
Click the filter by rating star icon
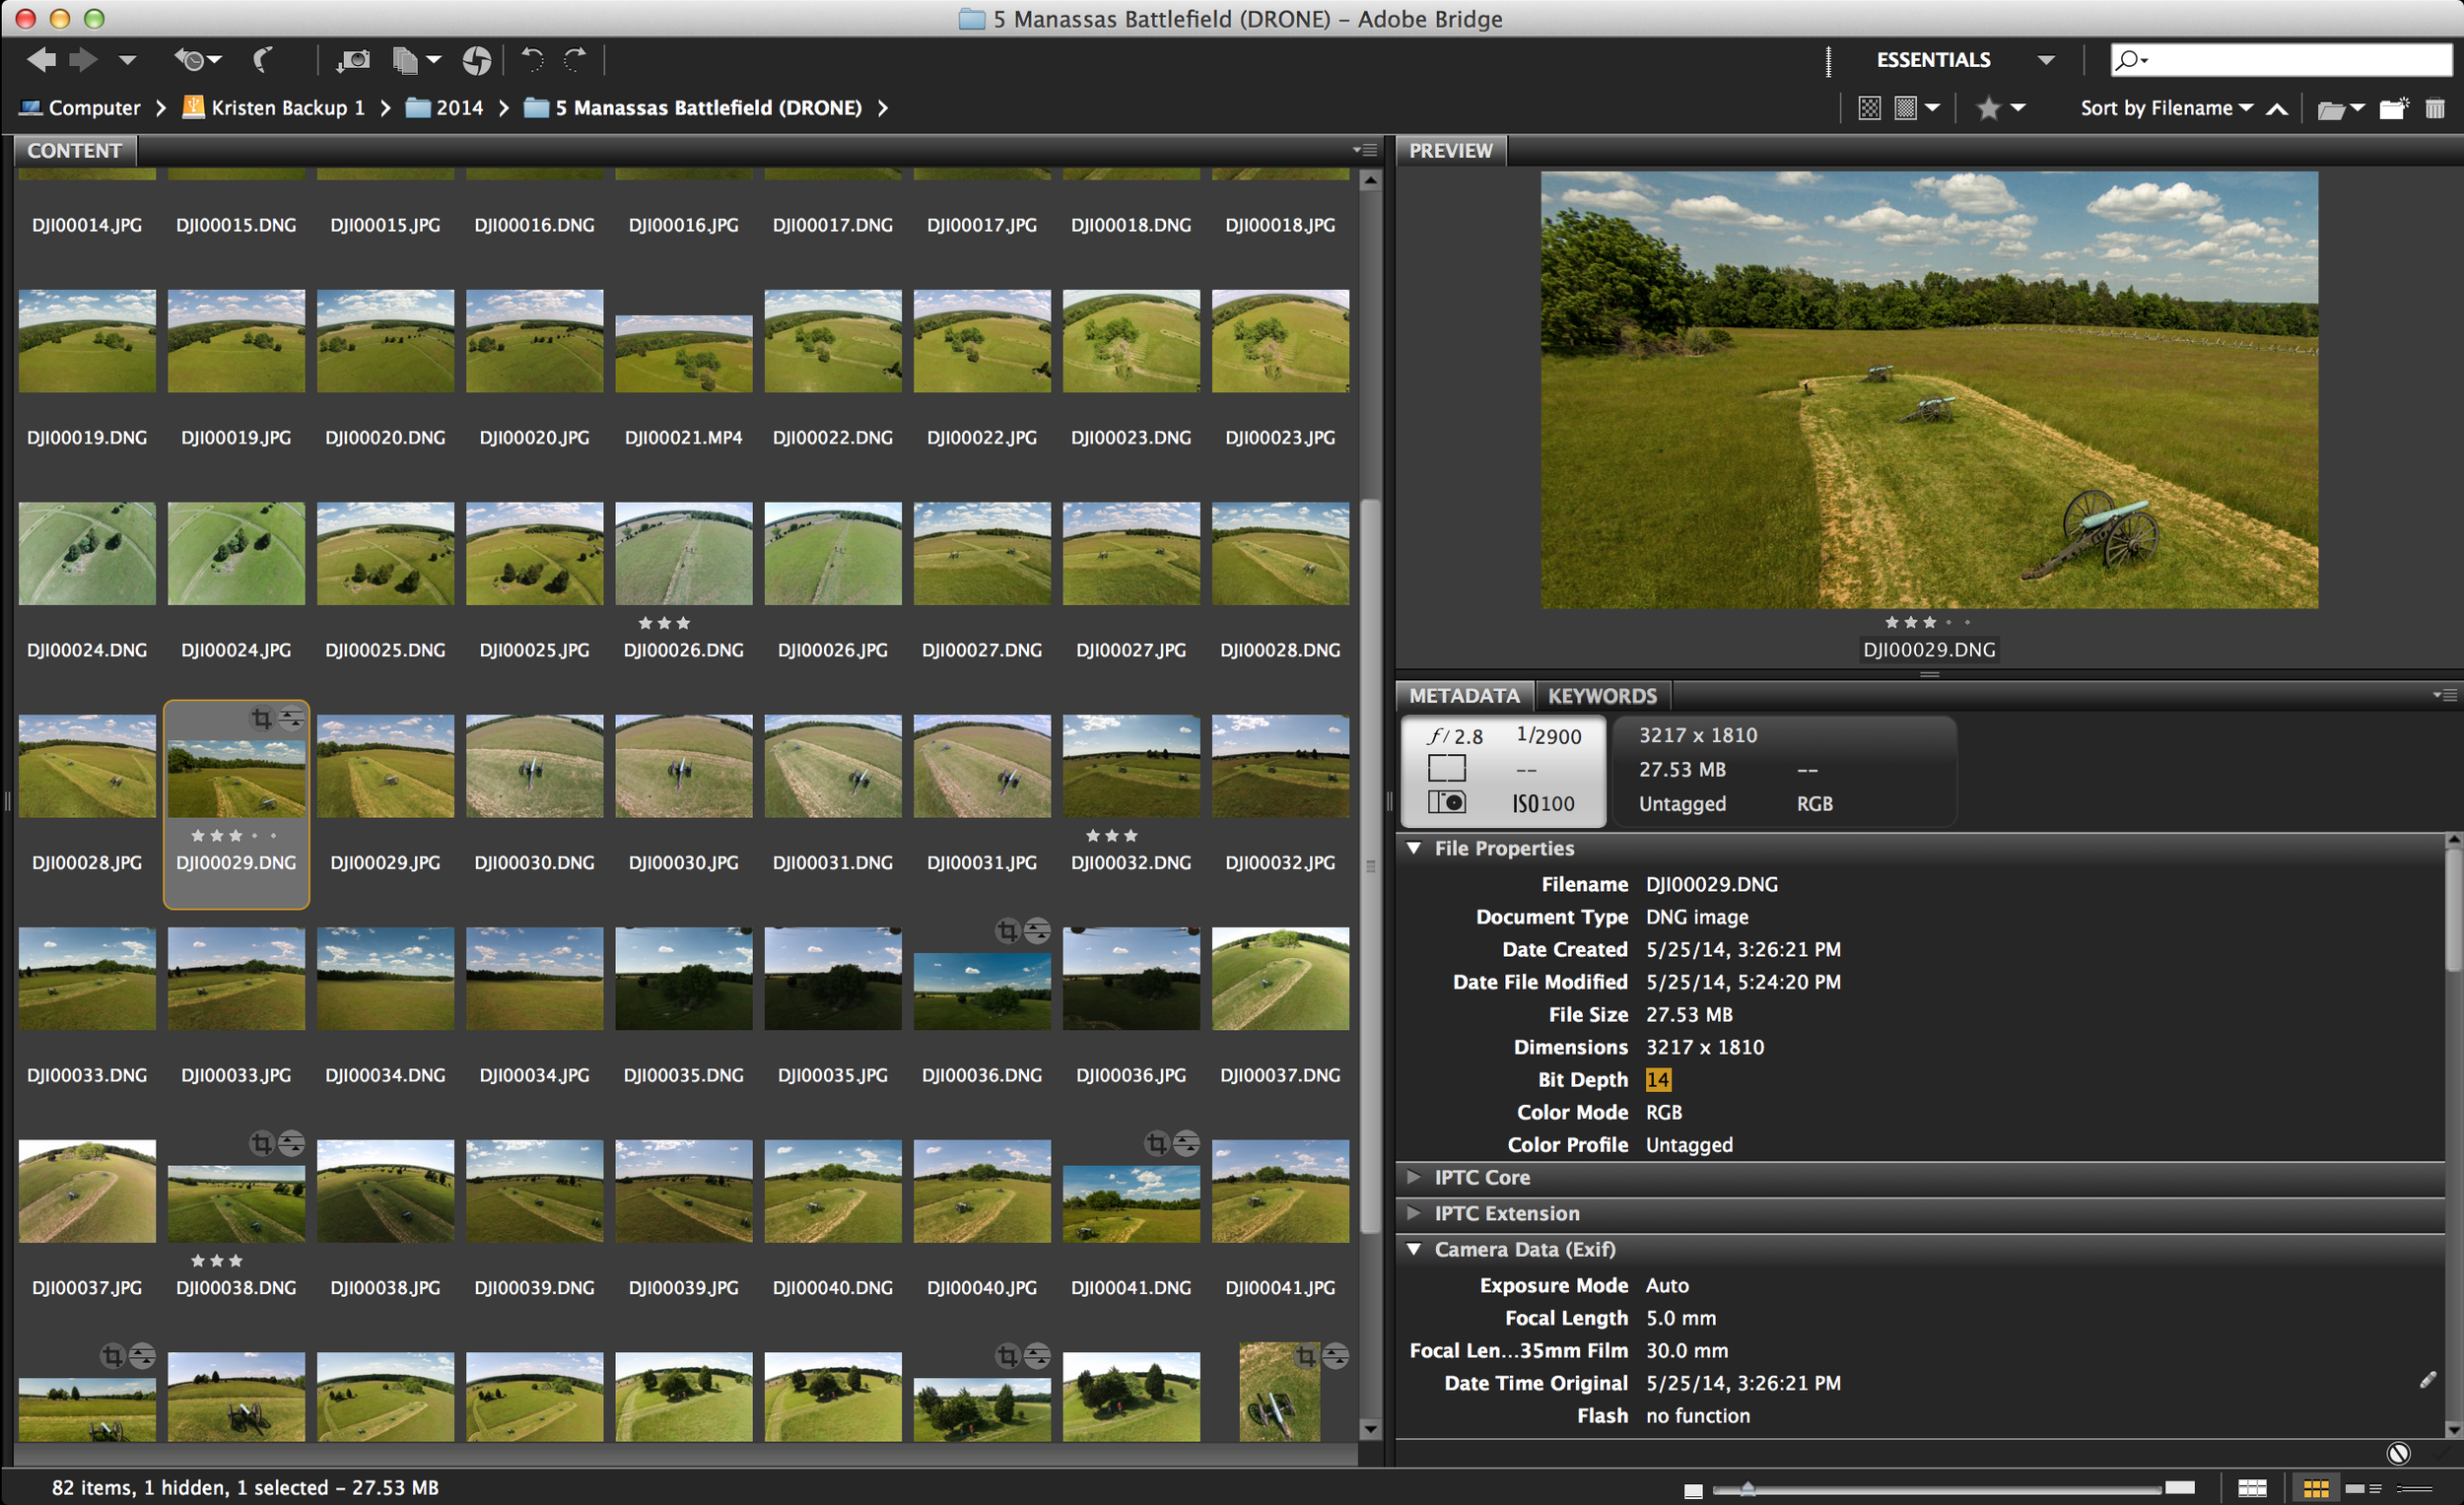[x=1987, y=108]
